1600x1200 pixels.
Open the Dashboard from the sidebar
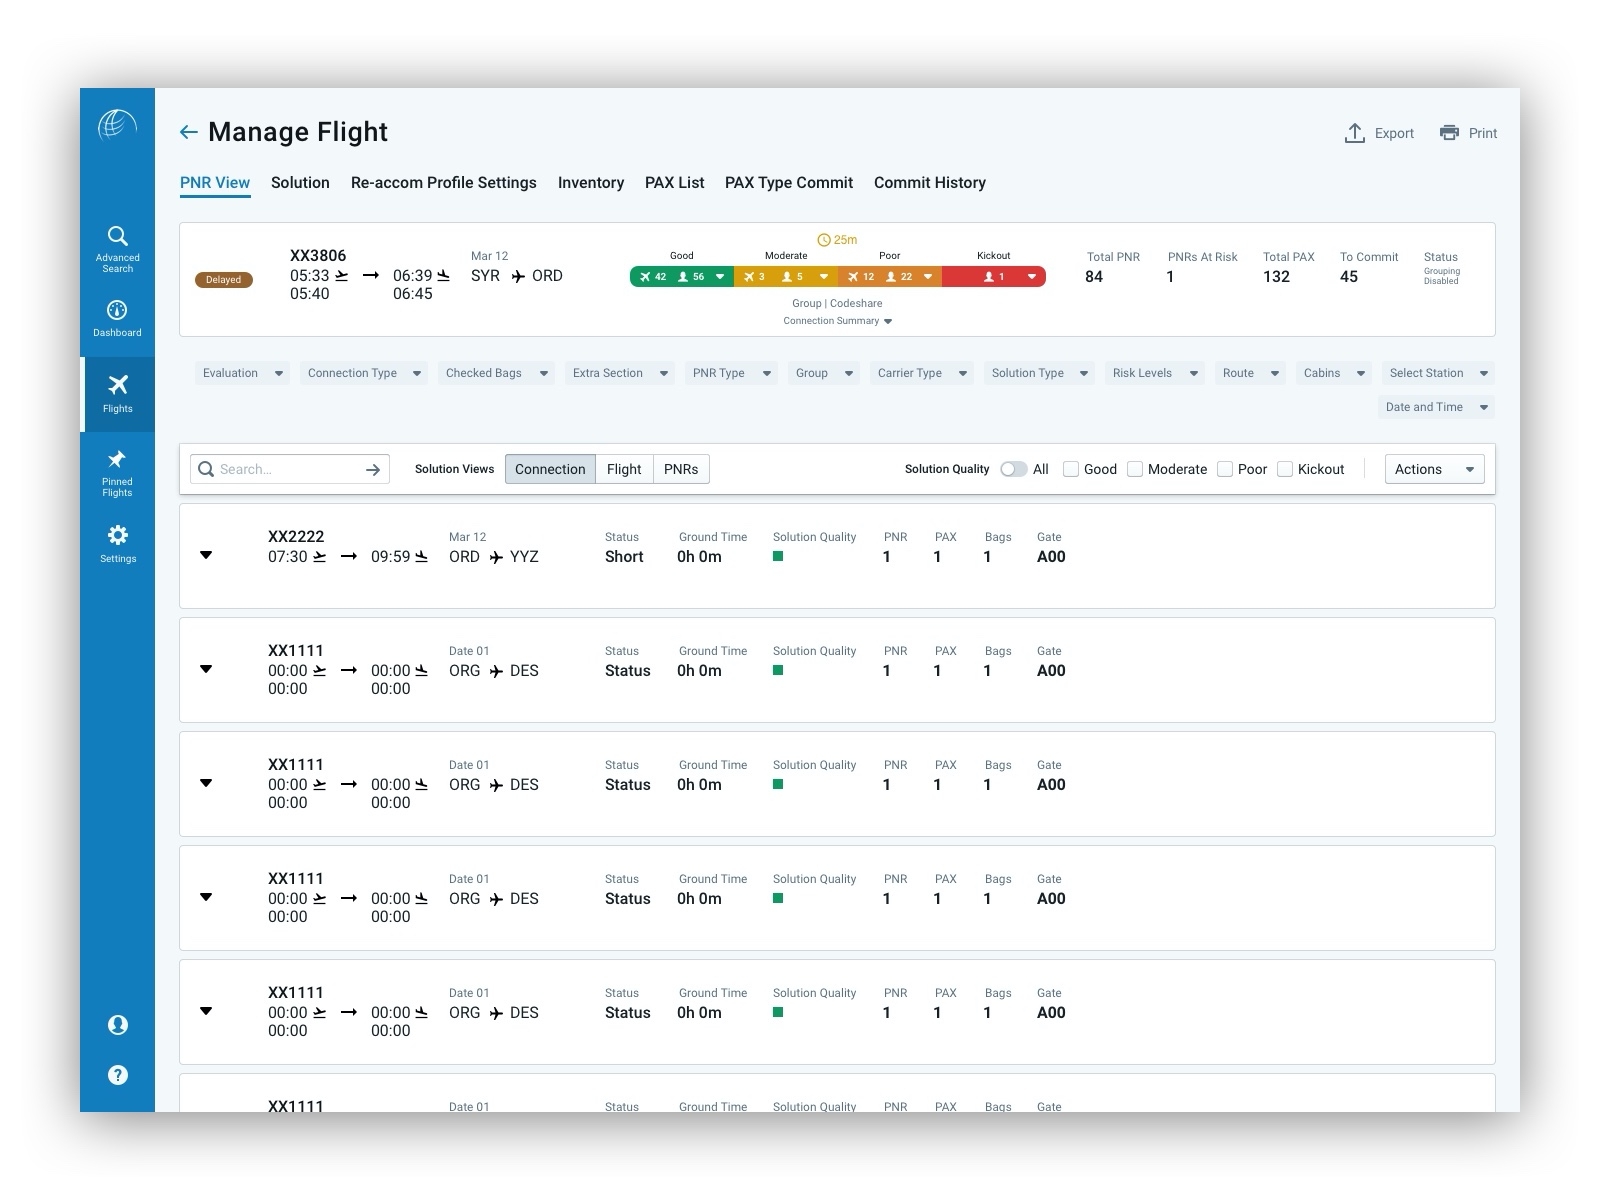(117, 315)
